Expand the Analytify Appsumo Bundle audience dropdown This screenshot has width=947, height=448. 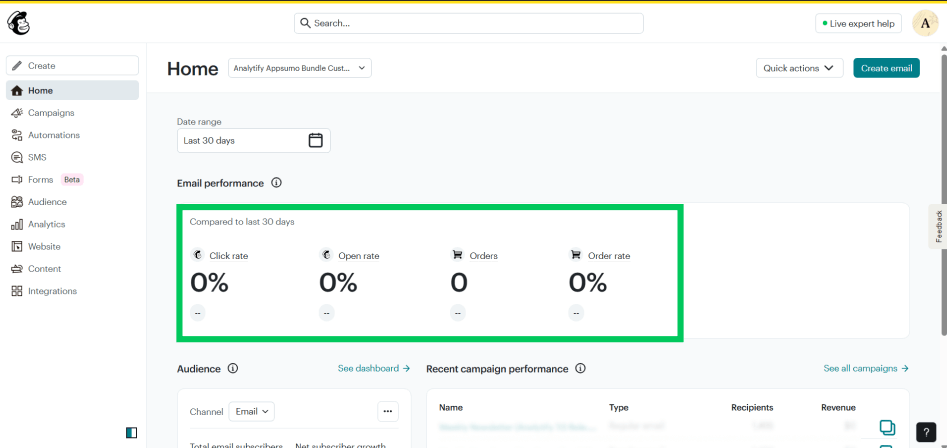click(300, 68)
